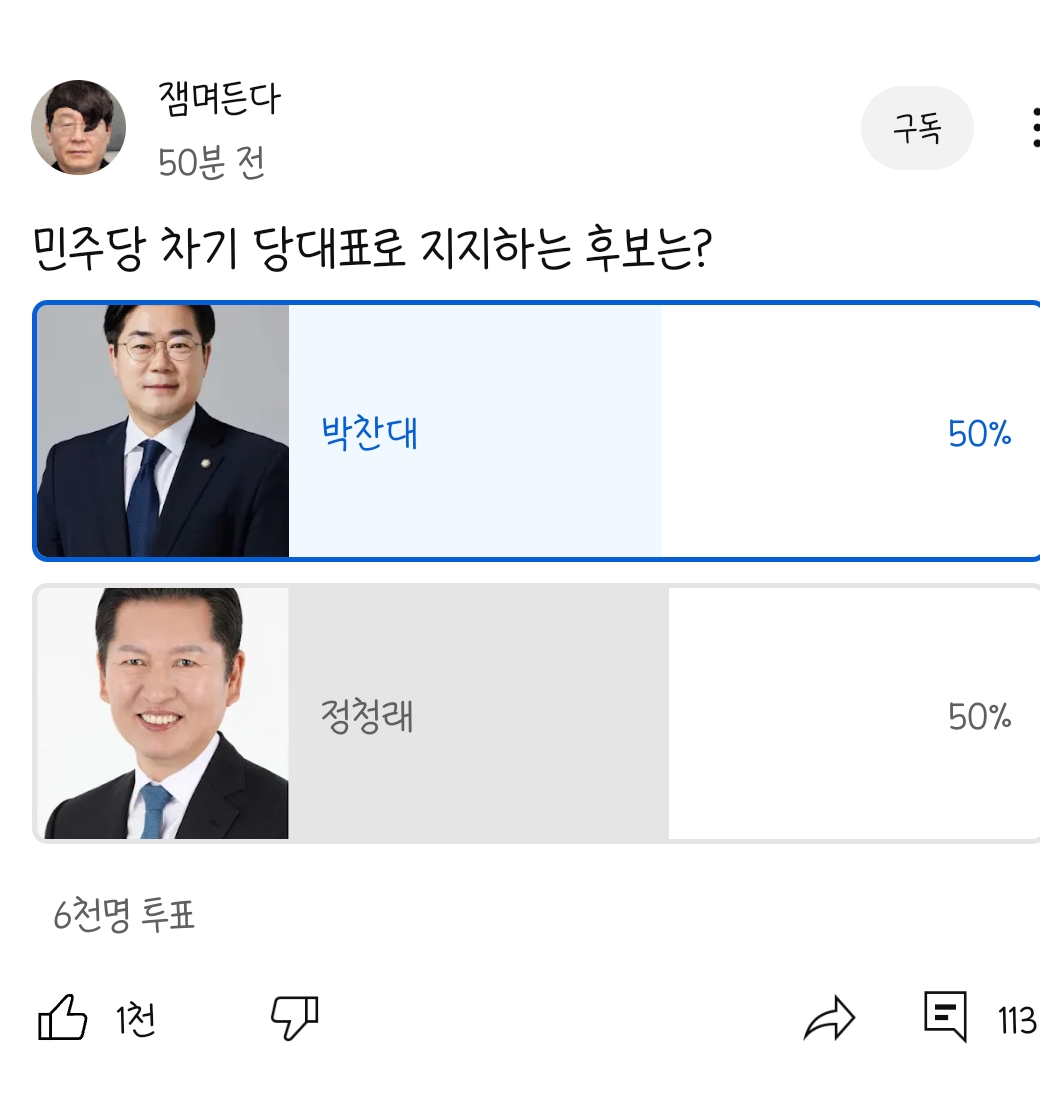Screen dimensions: 1040x1109
Task: Tap the 6천명 투표 vote count text
Action: click(x=124, y=915)
